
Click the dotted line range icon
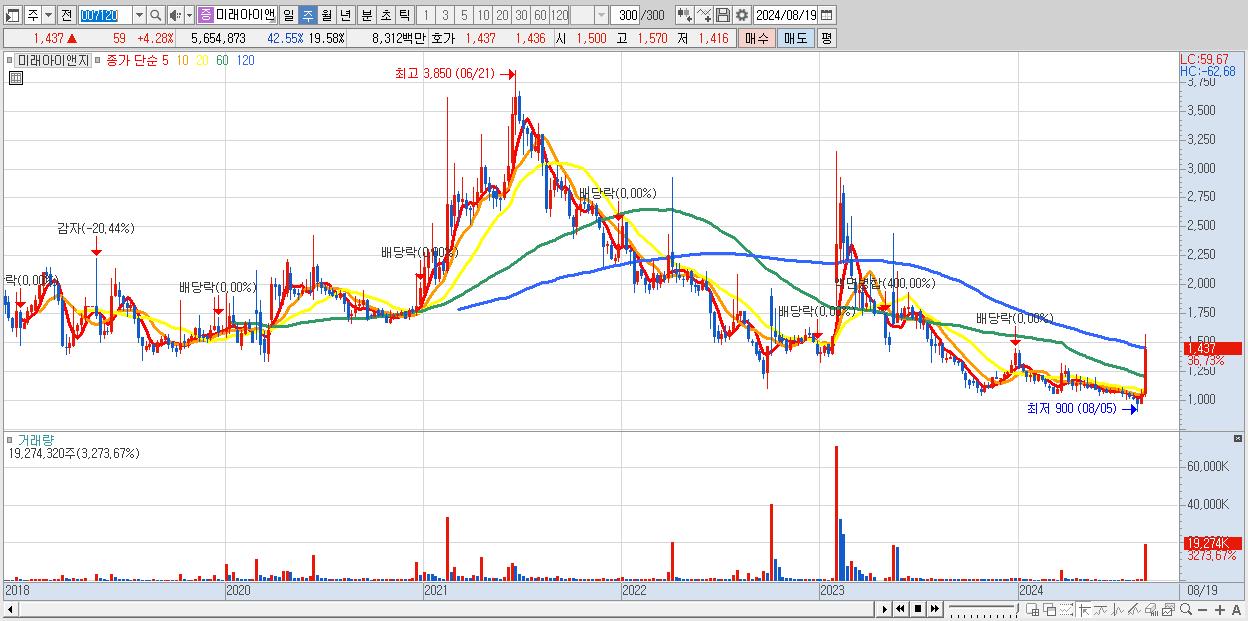[1066, 609]
